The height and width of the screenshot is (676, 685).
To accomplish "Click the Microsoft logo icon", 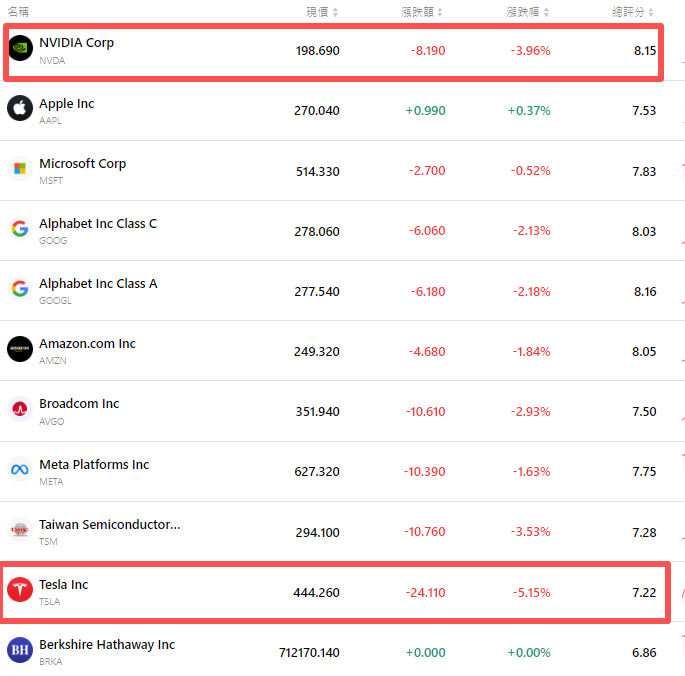I will pos(20,168).
